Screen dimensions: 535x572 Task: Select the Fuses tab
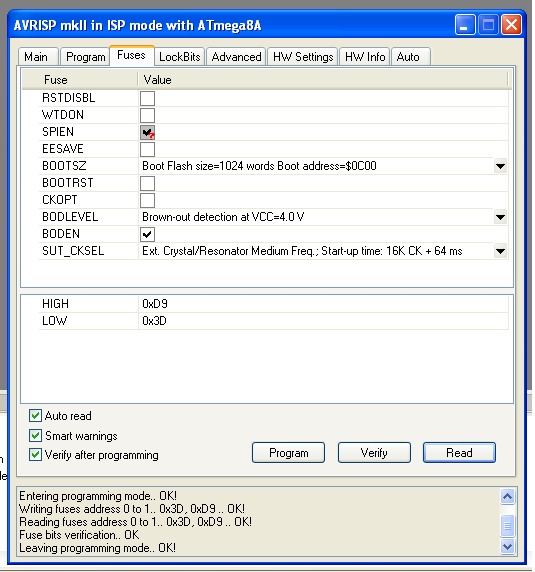pyautogui.click(x=131, y=55)
